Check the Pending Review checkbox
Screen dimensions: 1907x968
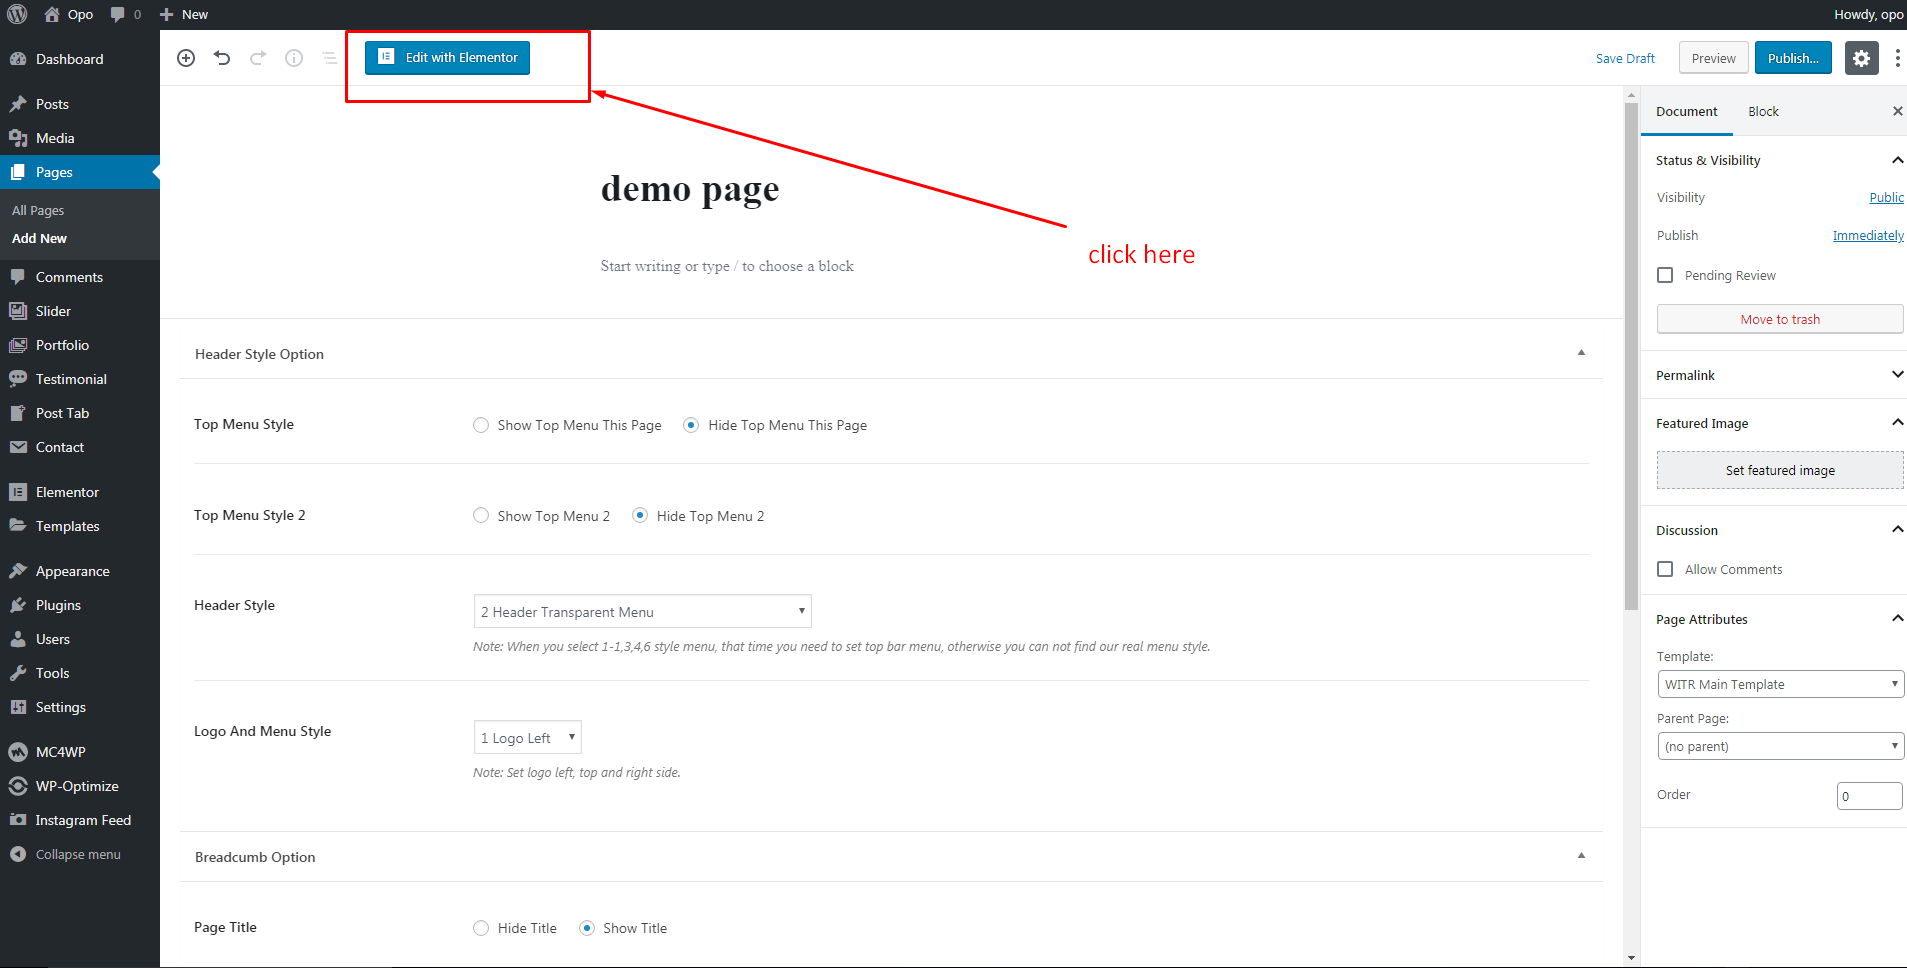pyautogui.click(x=1665, y=275)
